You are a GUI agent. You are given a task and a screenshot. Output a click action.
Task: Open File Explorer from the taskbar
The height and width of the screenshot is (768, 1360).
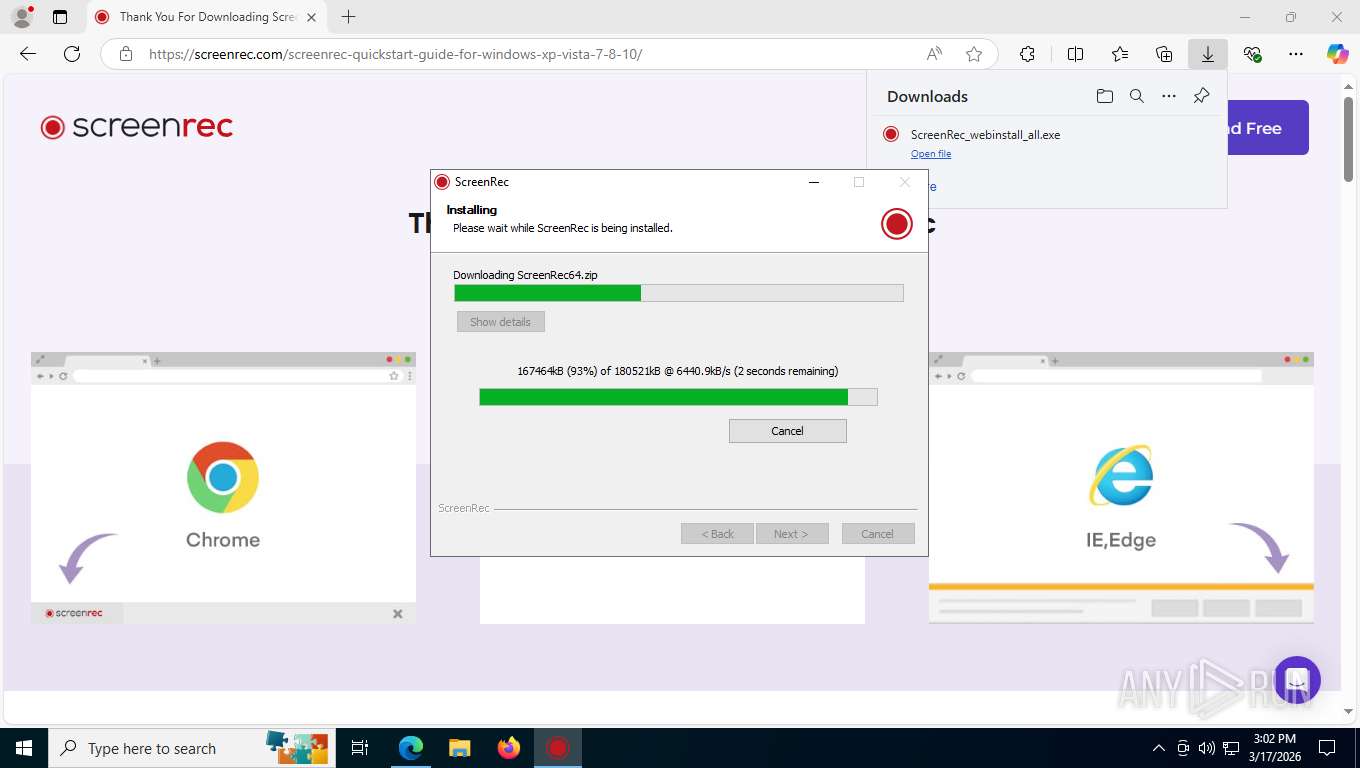click(459, 748)
